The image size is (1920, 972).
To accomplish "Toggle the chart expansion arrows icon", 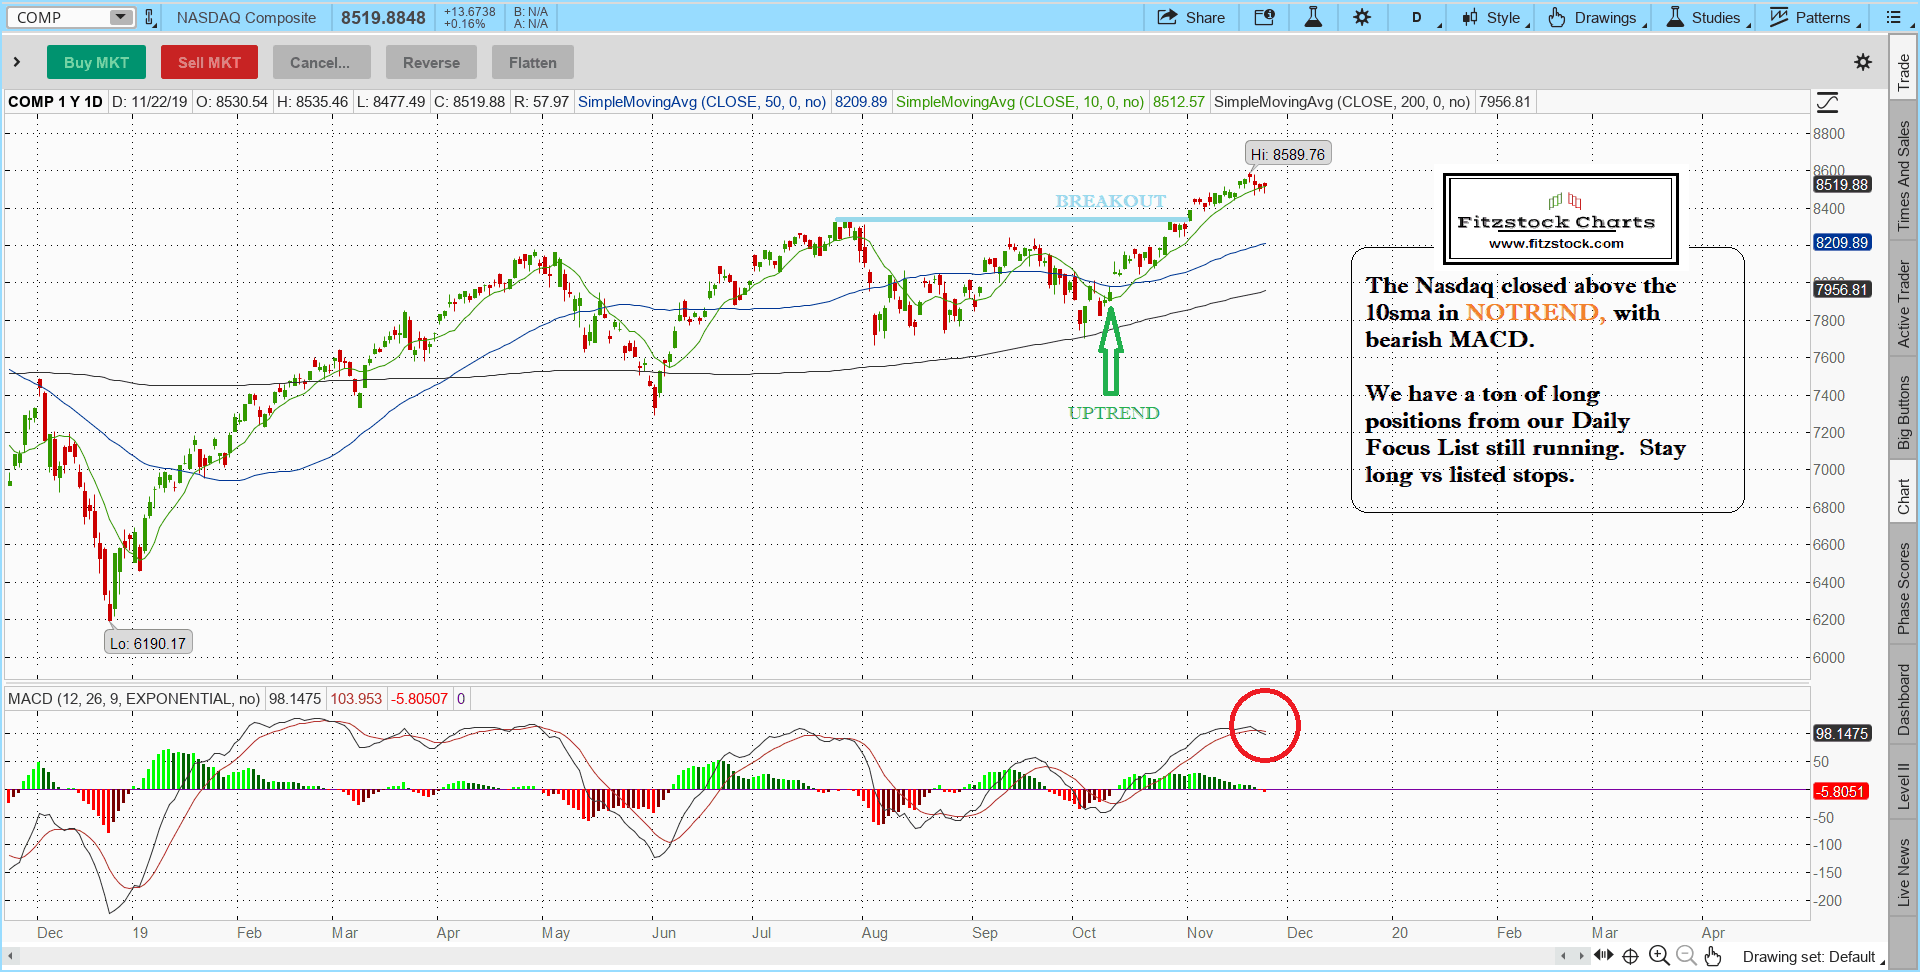I will coord(1604,956).
